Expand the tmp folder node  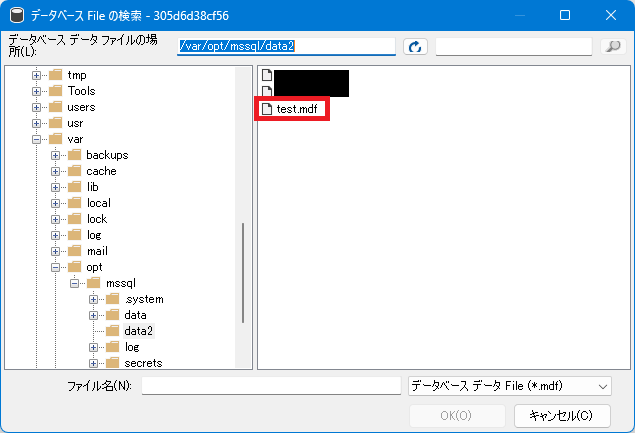click(x=36, y=75)
